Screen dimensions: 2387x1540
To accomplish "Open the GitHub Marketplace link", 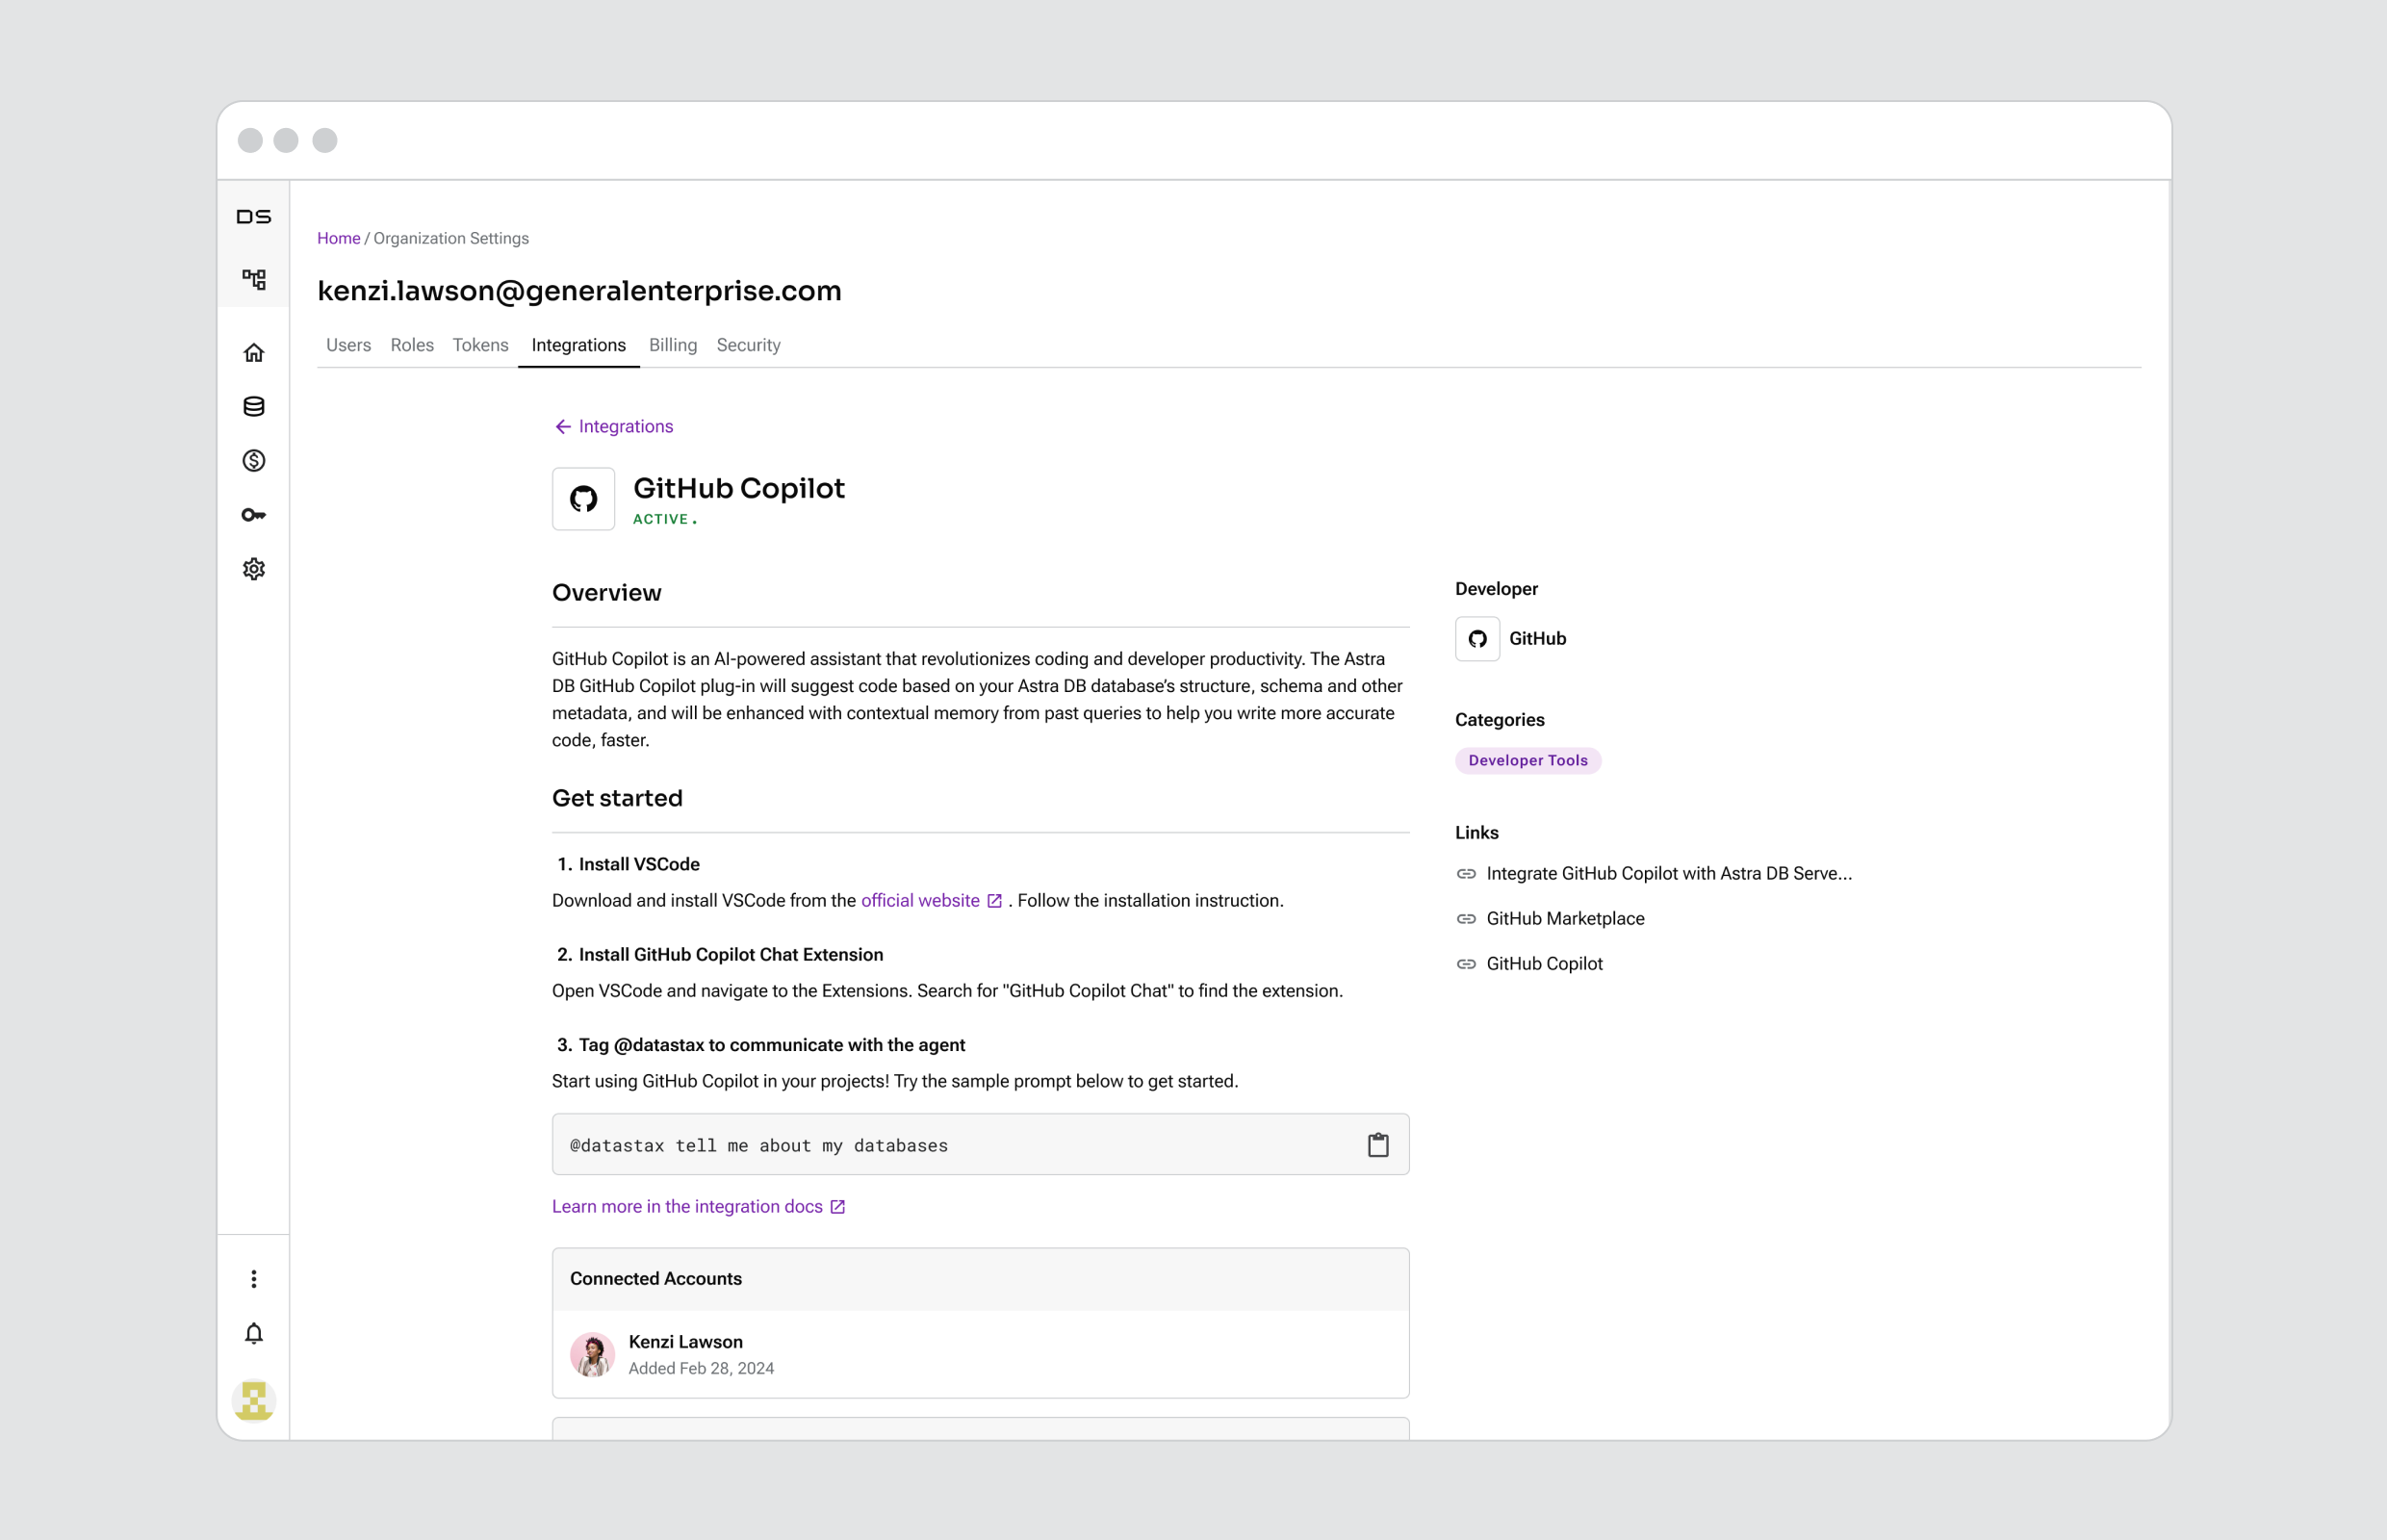I will [x=1565, y=919].
